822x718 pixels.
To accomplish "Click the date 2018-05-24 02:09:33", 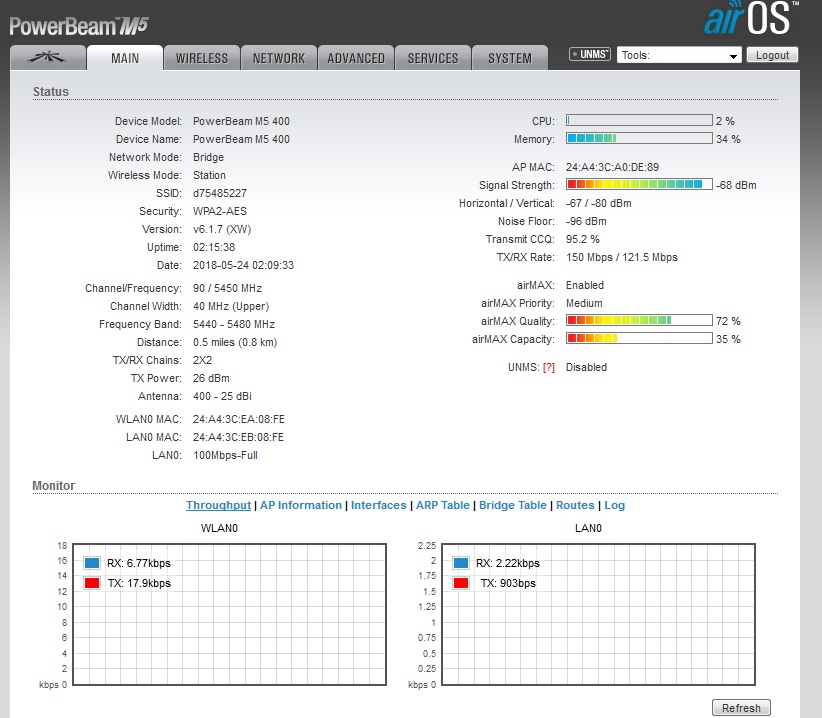I will click(243, 265).
